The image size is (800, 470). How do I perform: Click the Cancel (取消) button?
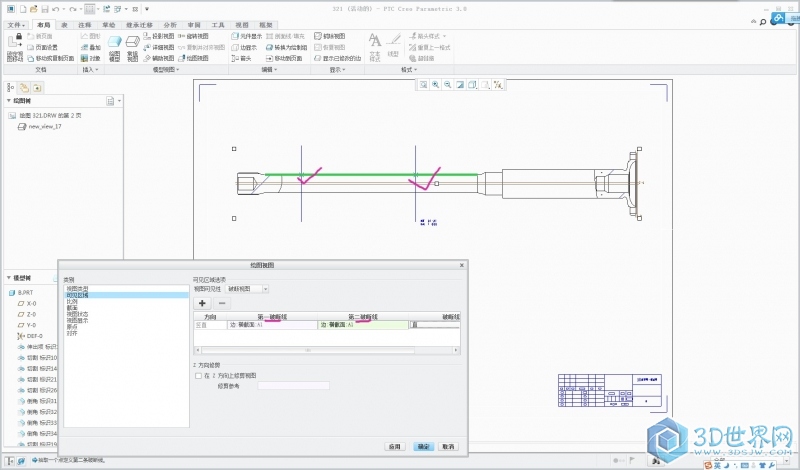click(448, 447)
